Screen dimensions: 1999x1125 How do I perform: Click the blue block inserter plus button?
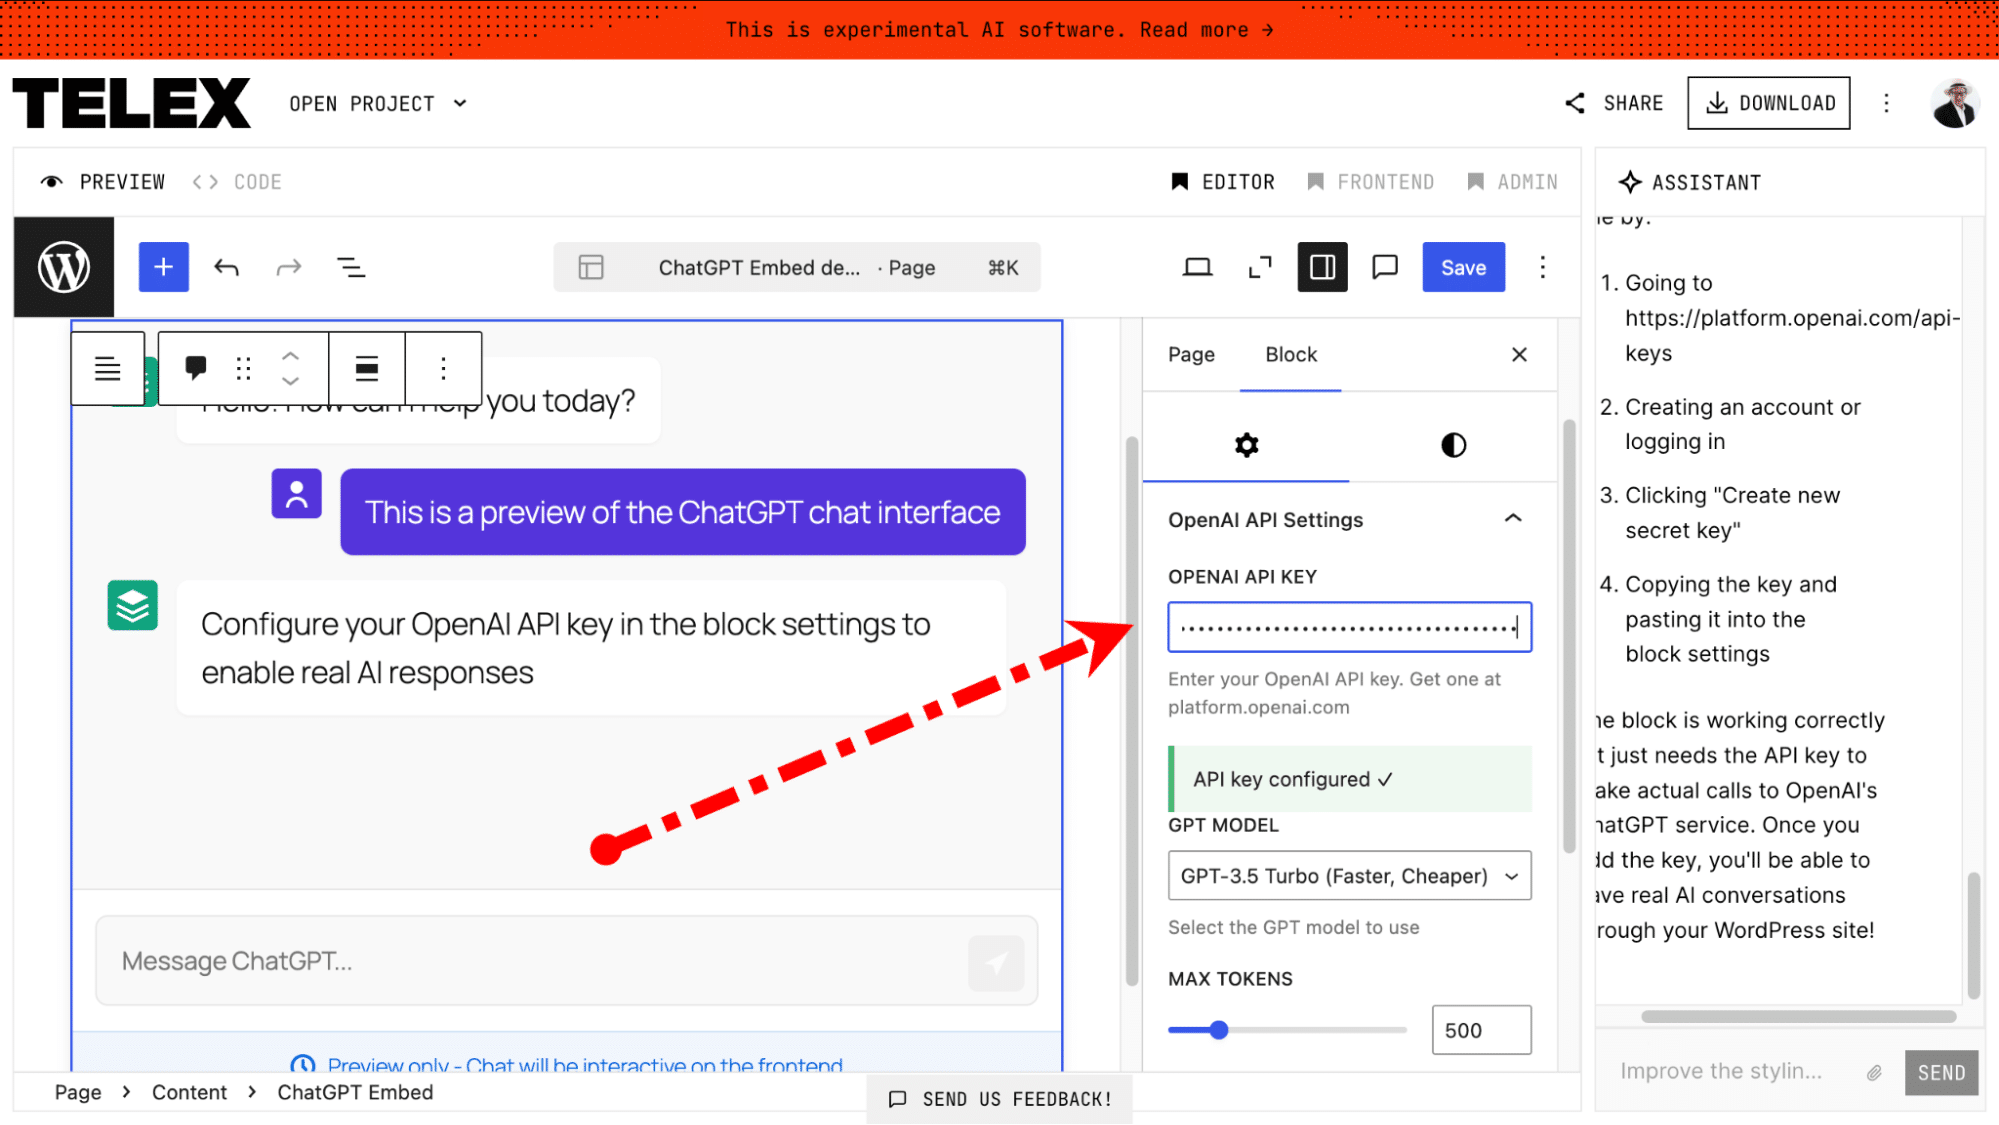(x=164, y=267)
